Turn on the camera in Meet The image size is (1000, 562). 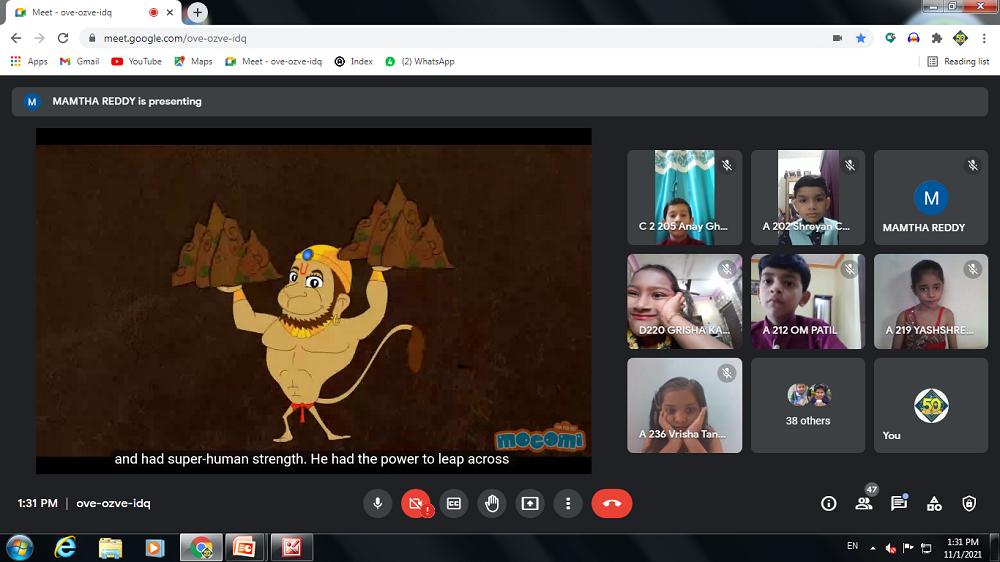pos(415,504)
